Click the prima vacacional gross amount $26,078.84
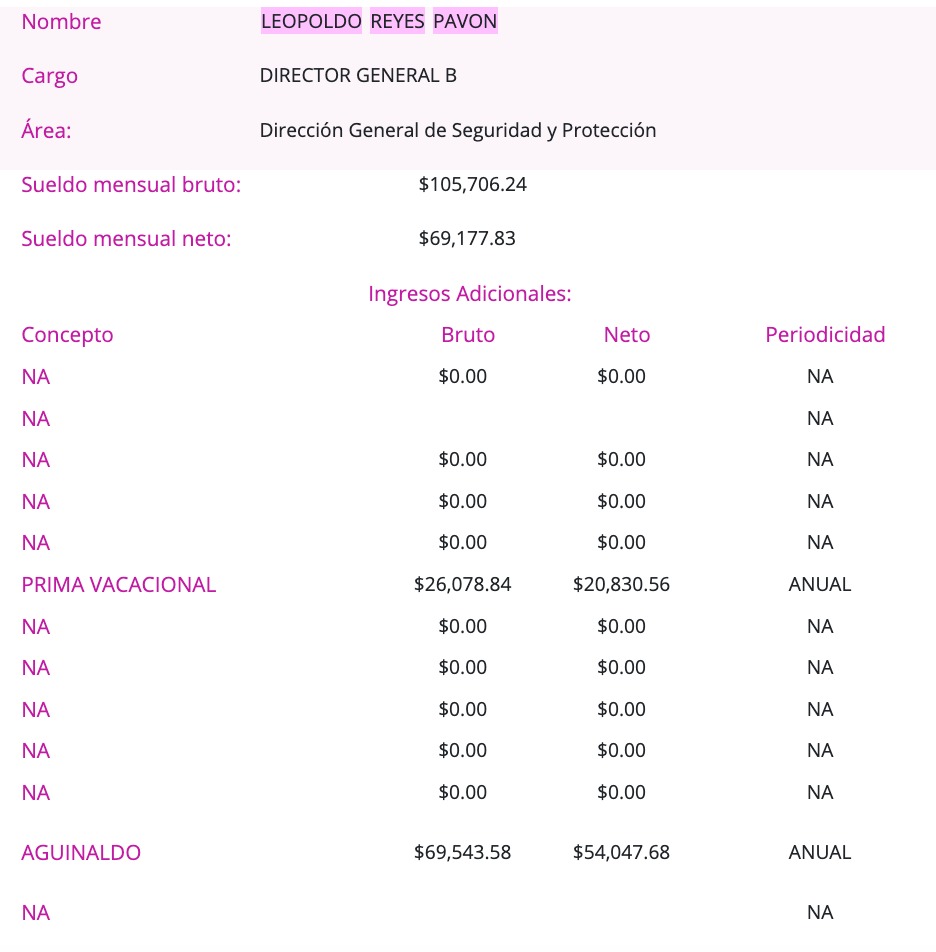This screenshot has width=936, height=952. 462,585
